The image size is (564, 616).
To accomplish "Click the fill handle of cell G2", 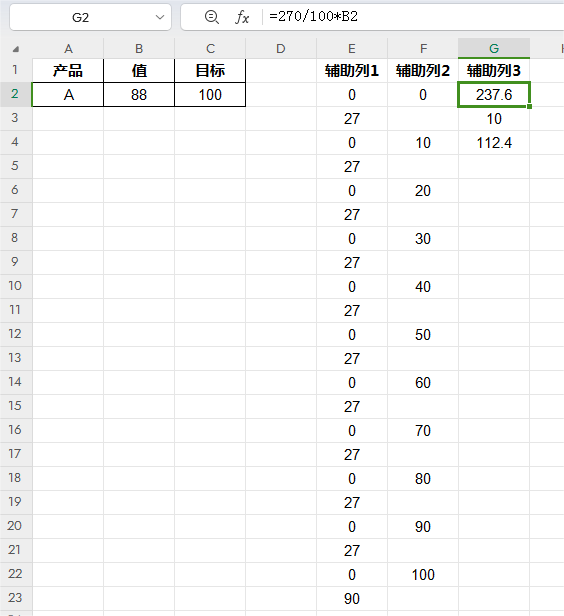I will tap(529, 106).
